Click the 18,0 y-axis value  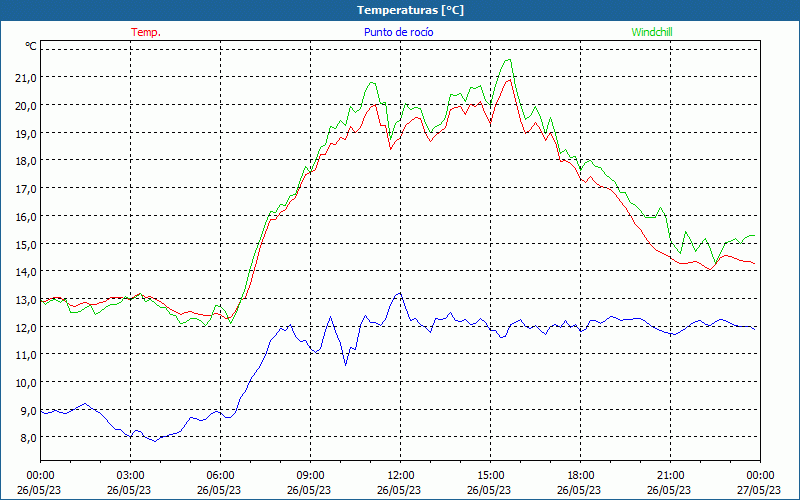tap(27, 161)
